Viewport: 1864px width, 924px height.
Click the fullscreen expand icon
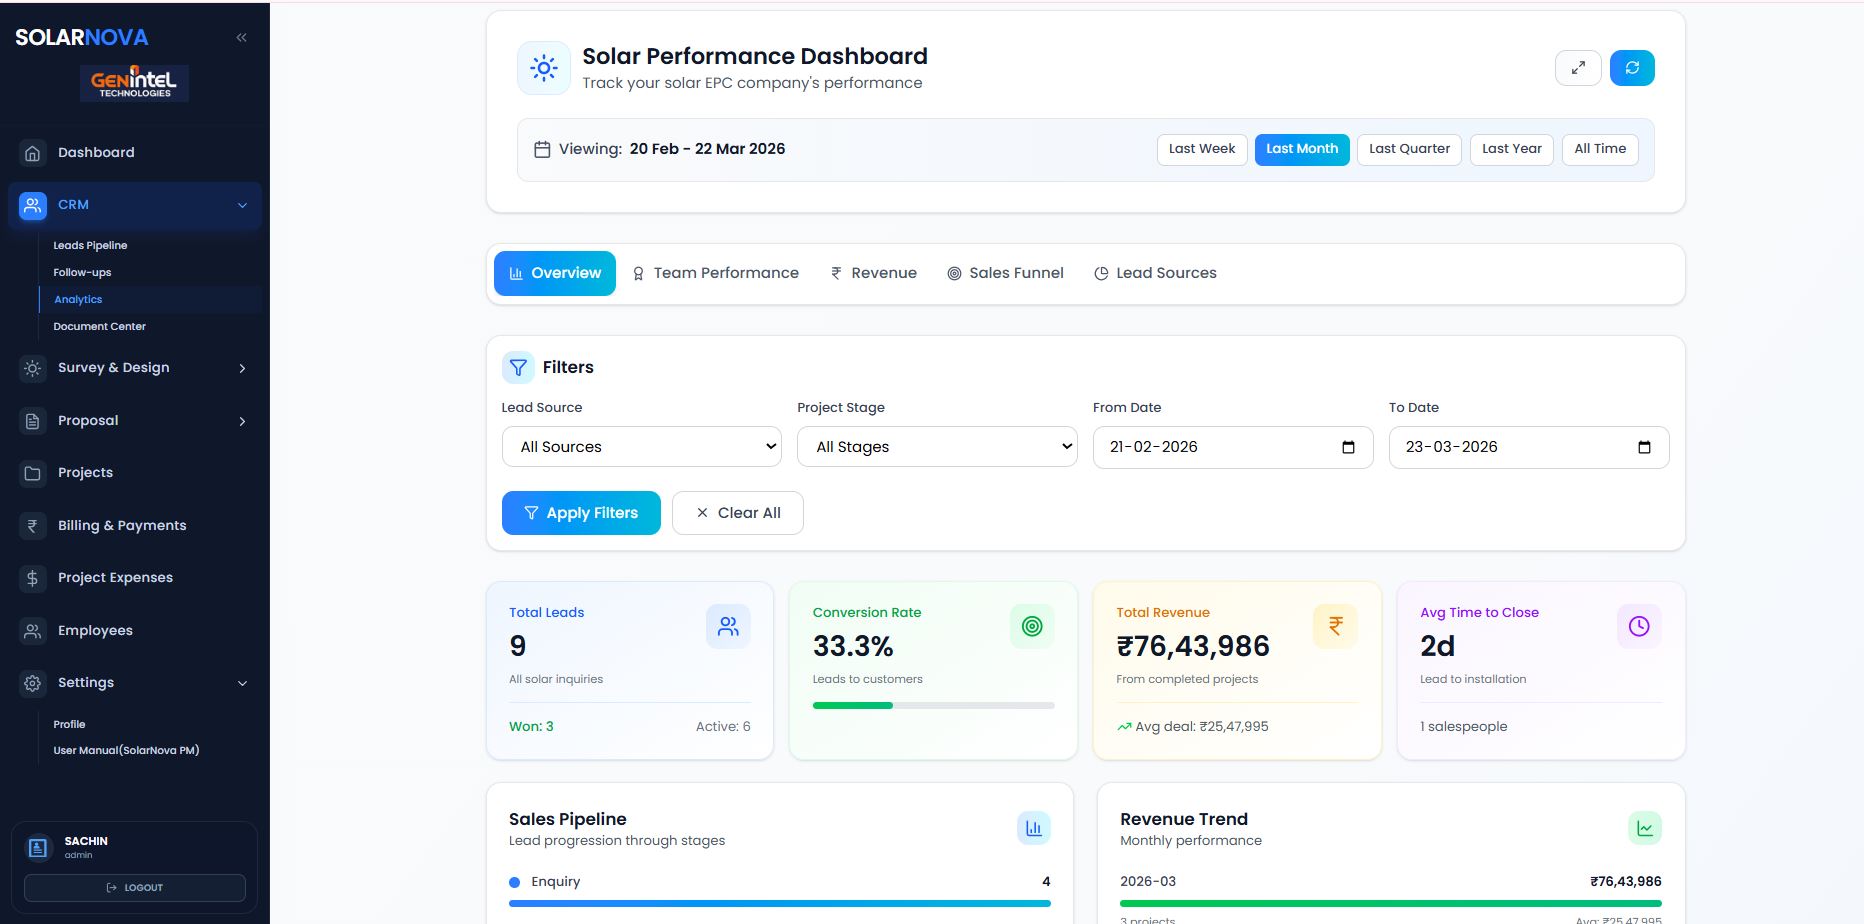(x=1578, y=68)
